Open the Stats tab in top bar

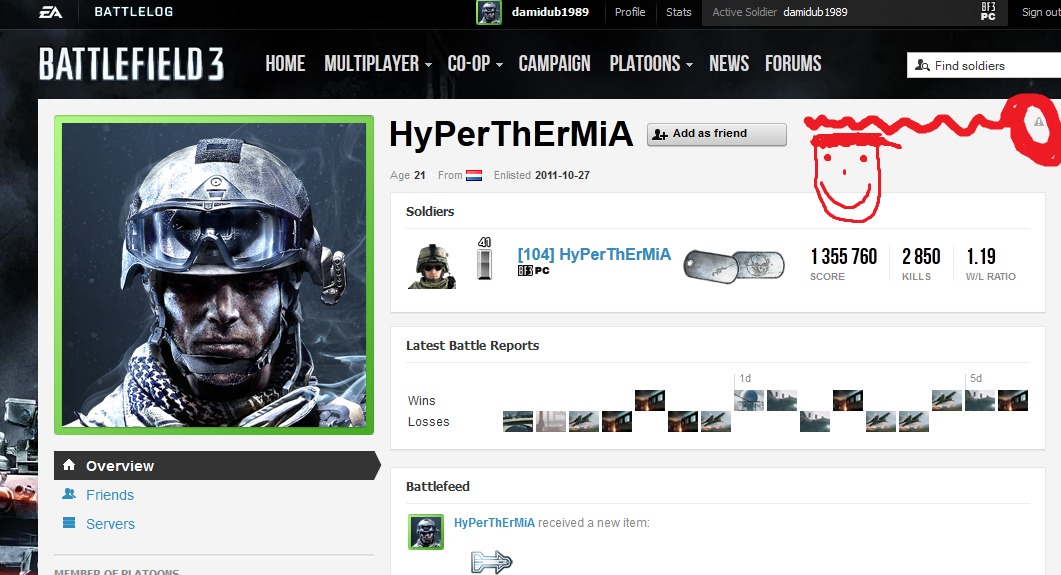pyautogui.click(x=679, y=12)
